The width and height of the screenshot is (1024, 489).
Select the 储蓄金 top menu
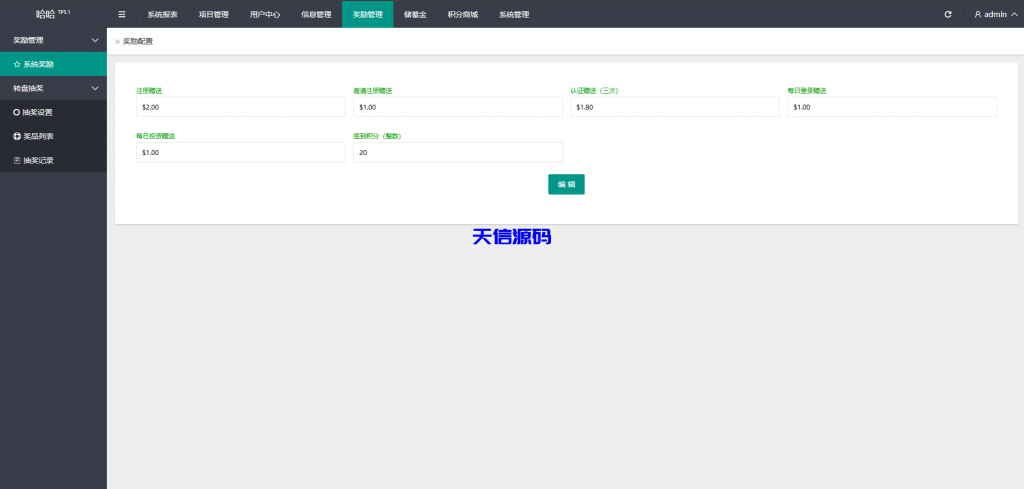pos(415,14)
